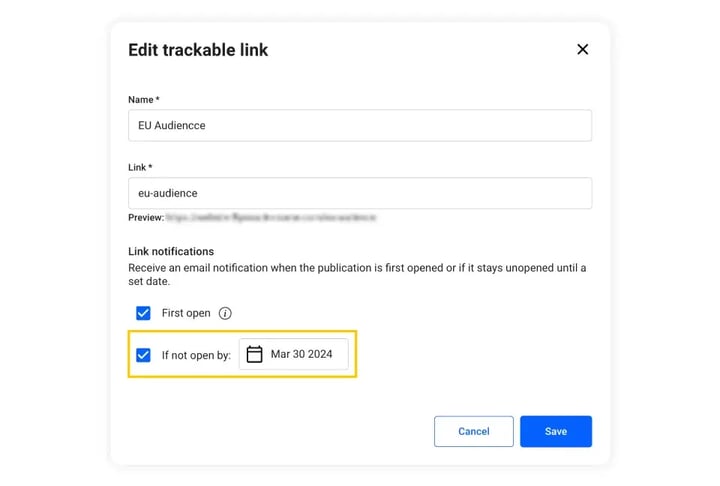The height and width of the screenshot is (486, 720).
Task: Click the Edit trackable link title
Action: 198,50
